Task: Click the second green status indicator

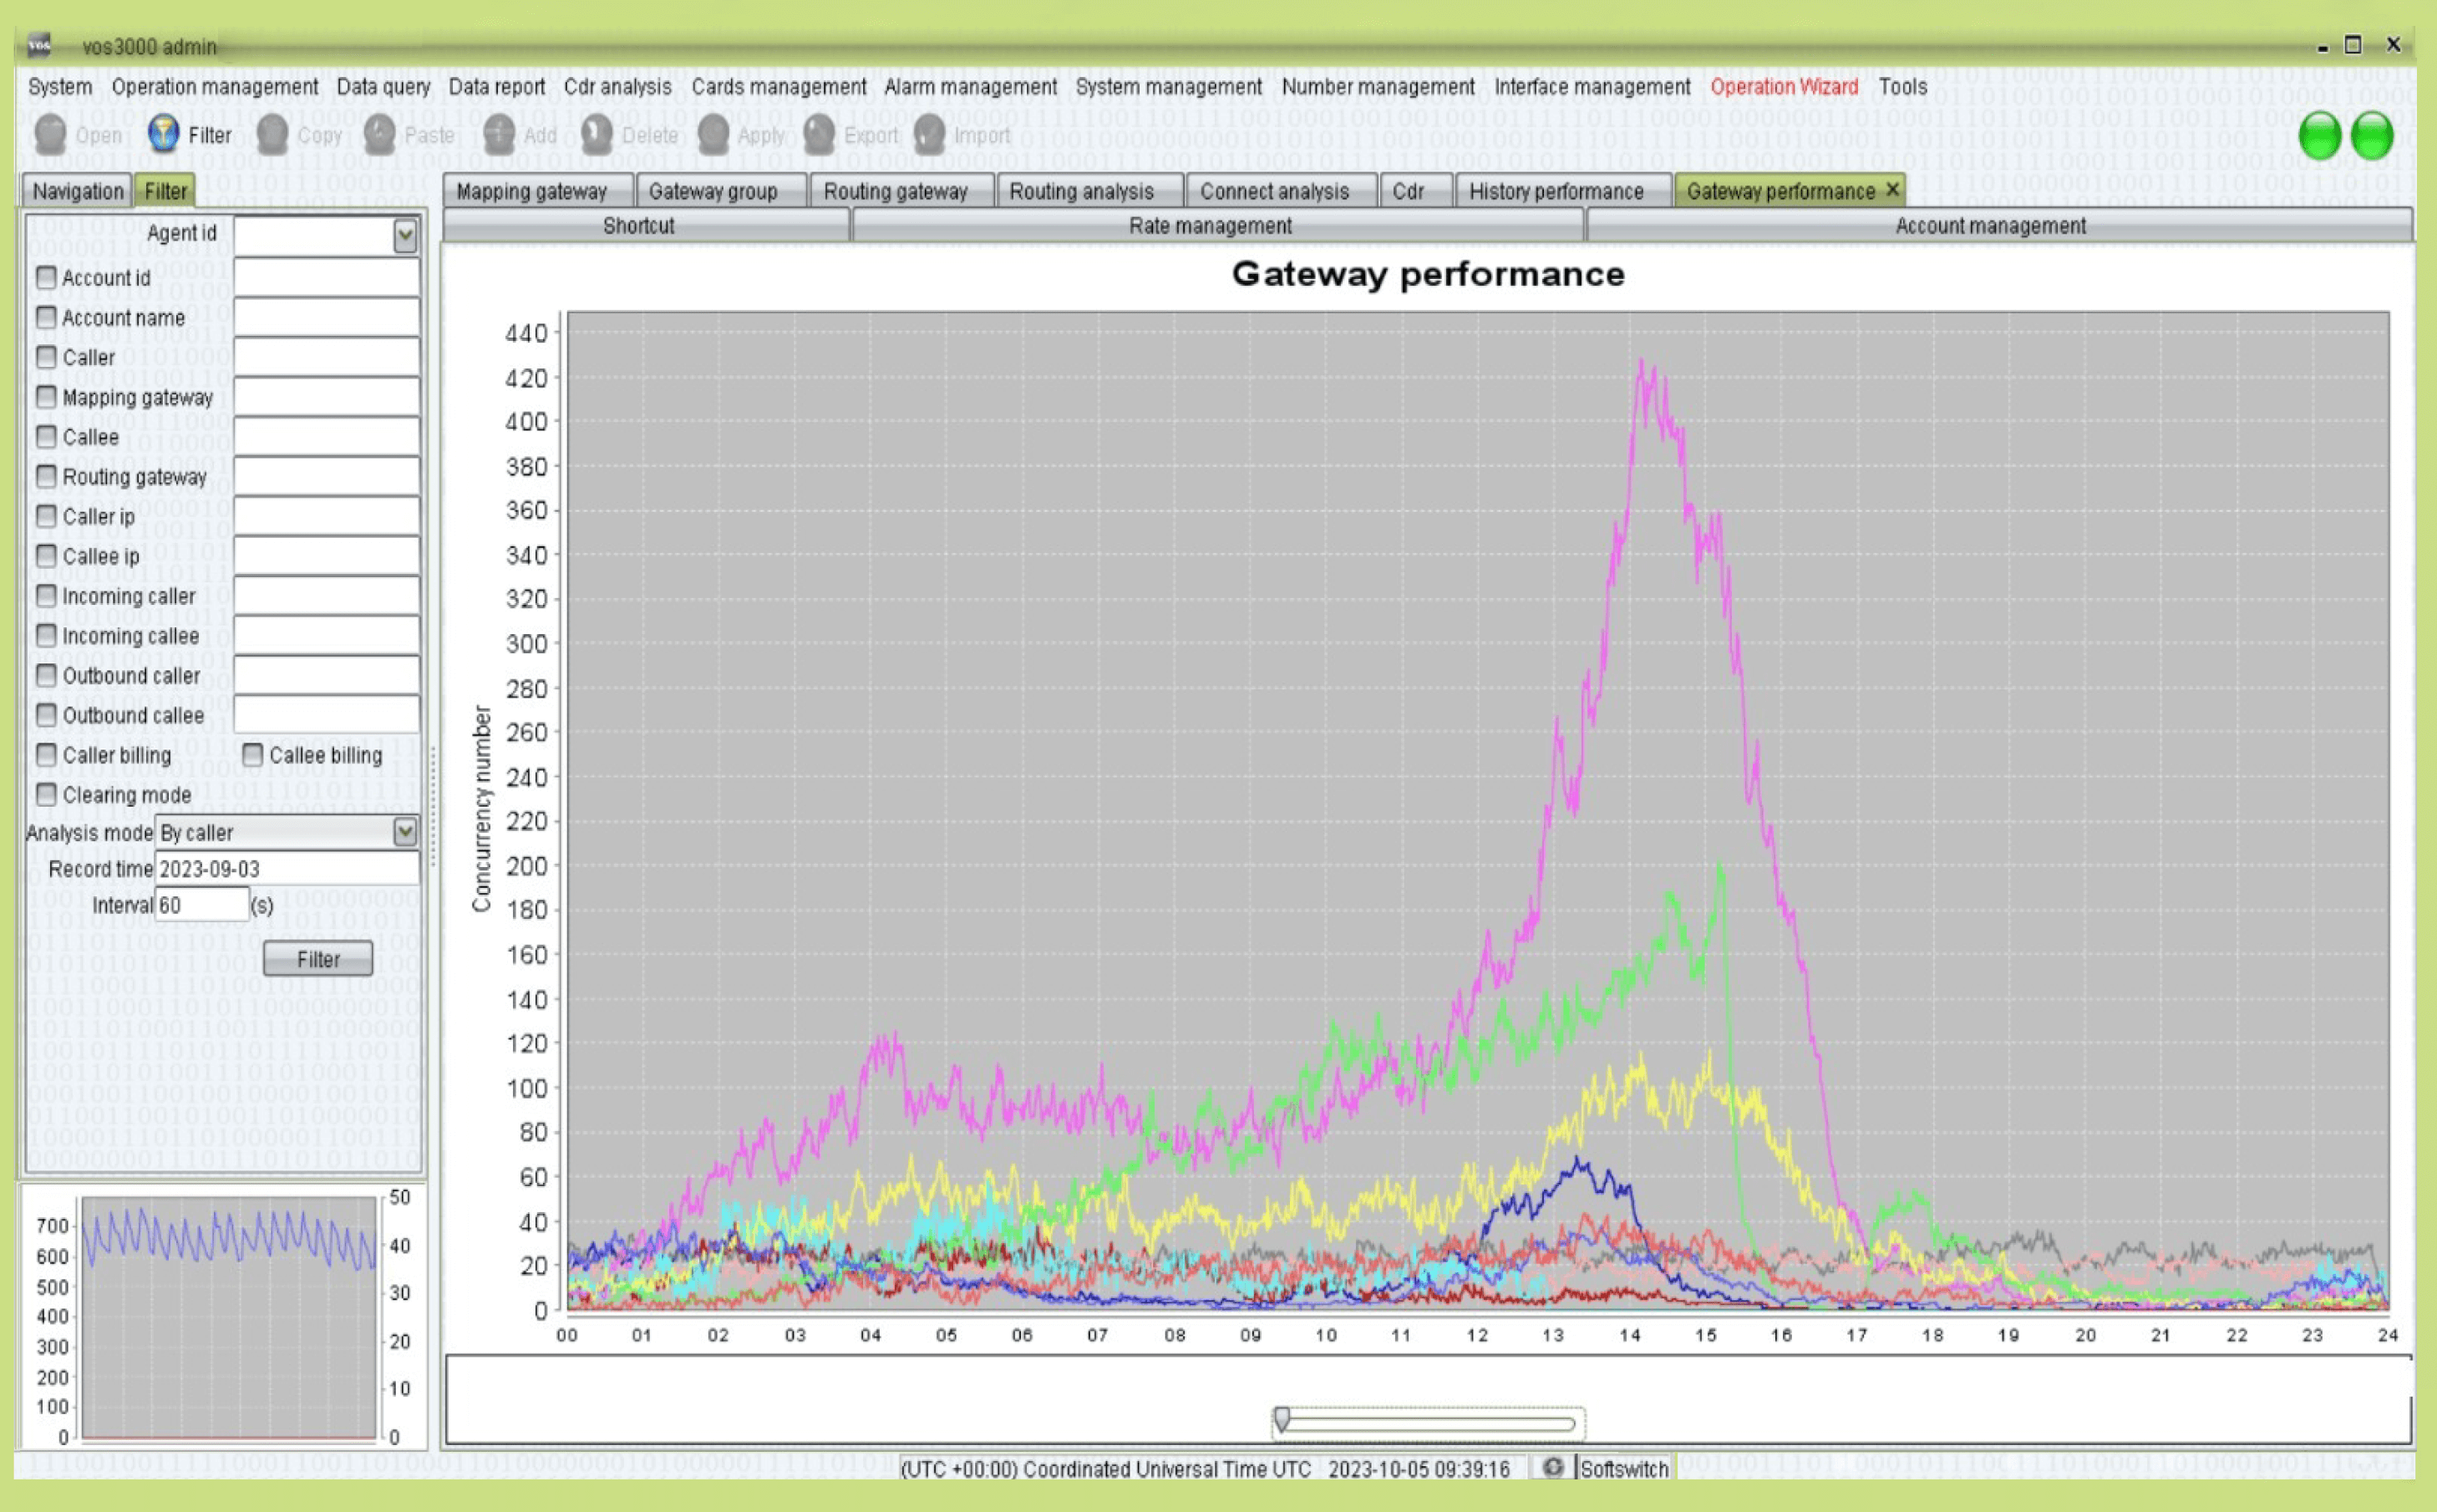Action: pyautogui.click(x=2372, y=136)
